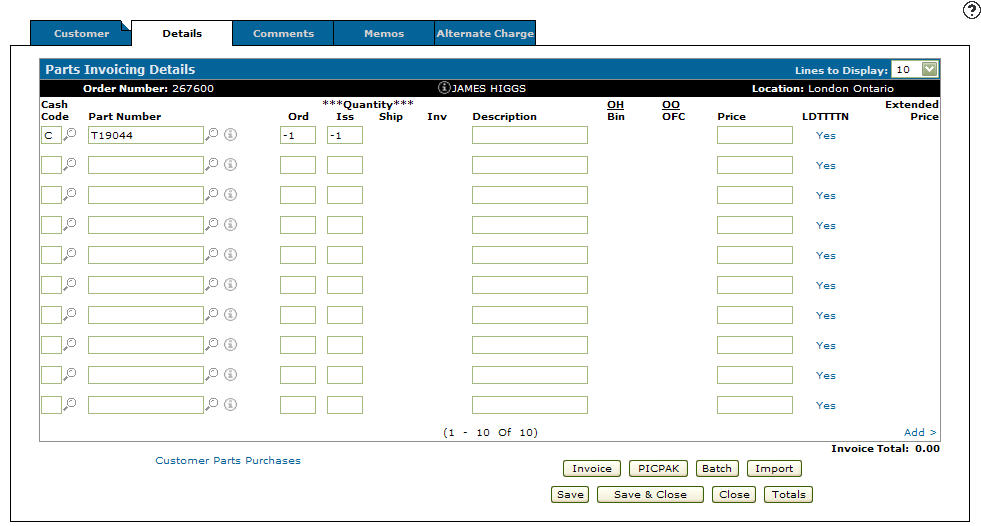Open part number search in seventh row
Screen dimensions: 981x526
211,314
